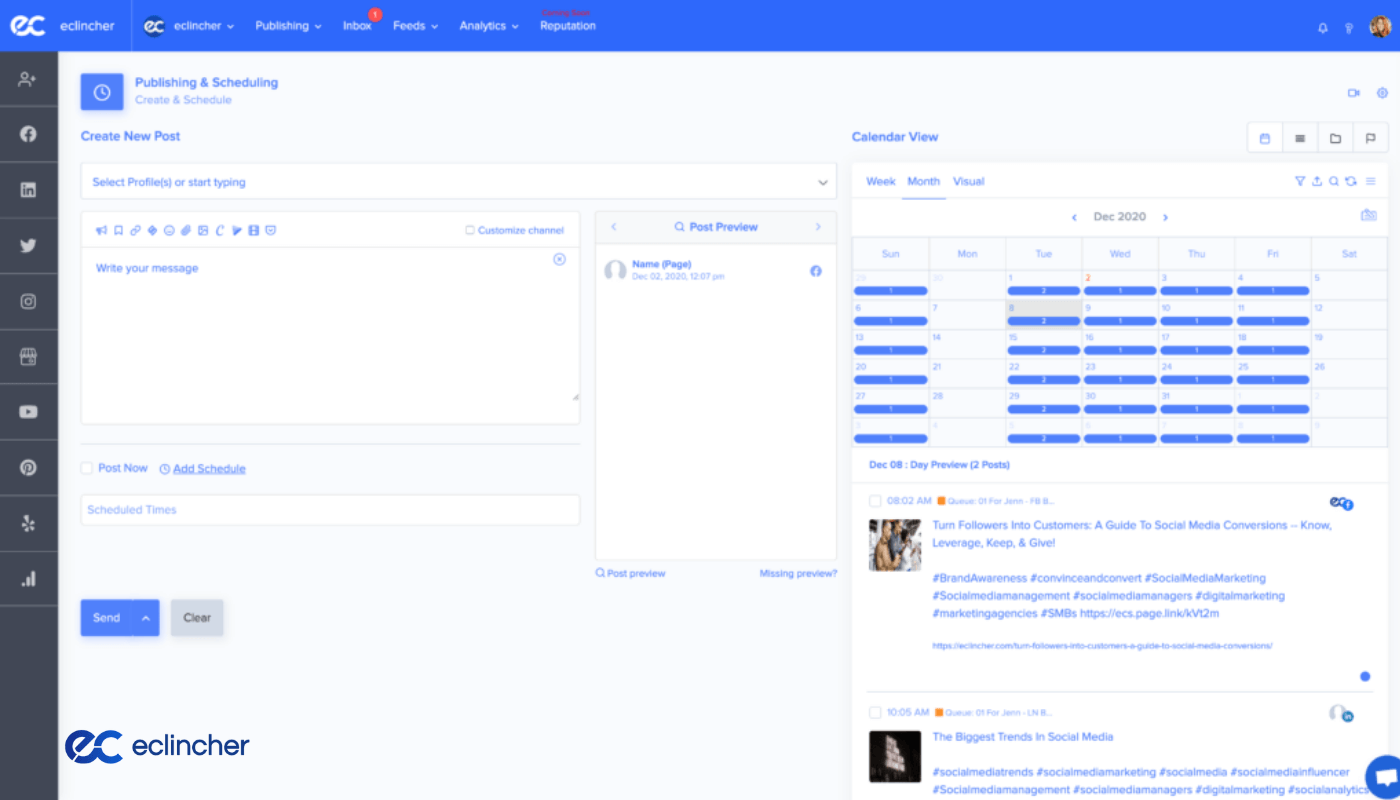Clear message with the circled X icon
This screenshot has height=800, width=1400.
[559, 259]
